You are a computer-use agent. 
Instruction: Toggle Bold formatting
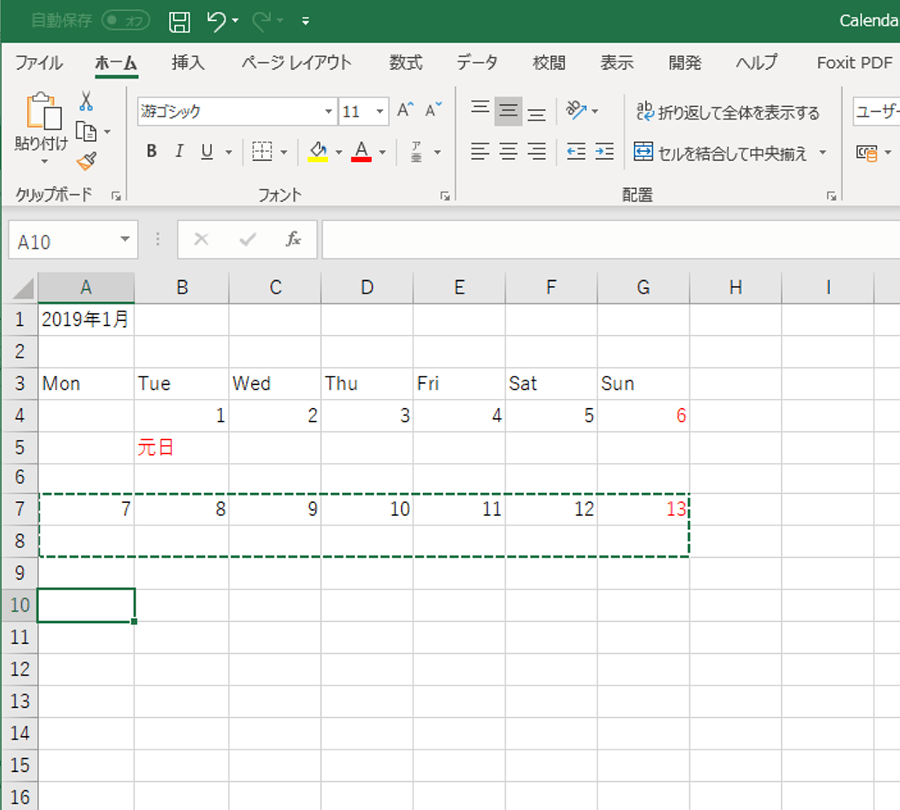click(152, 152)
